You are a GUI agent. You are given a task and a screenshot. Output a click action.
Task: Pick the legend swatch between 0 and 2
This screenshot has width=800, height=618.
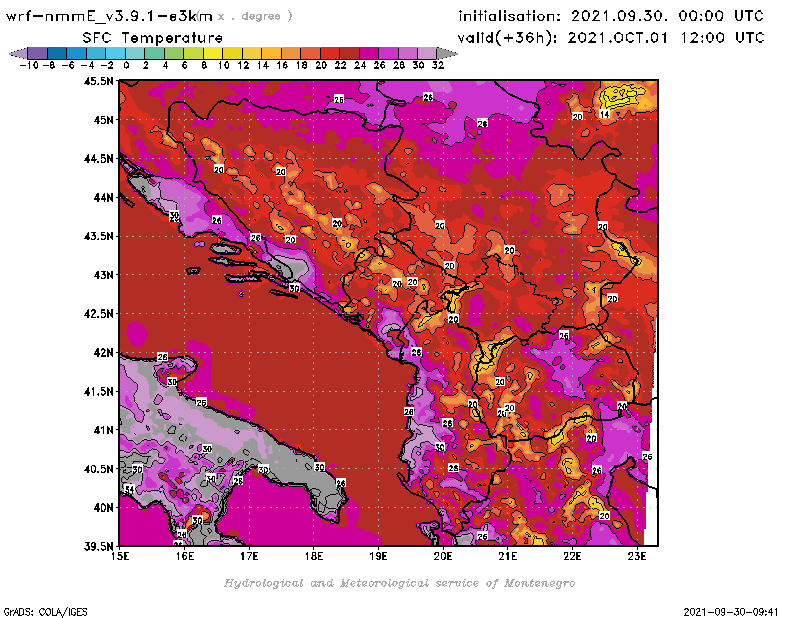point(135,53)
